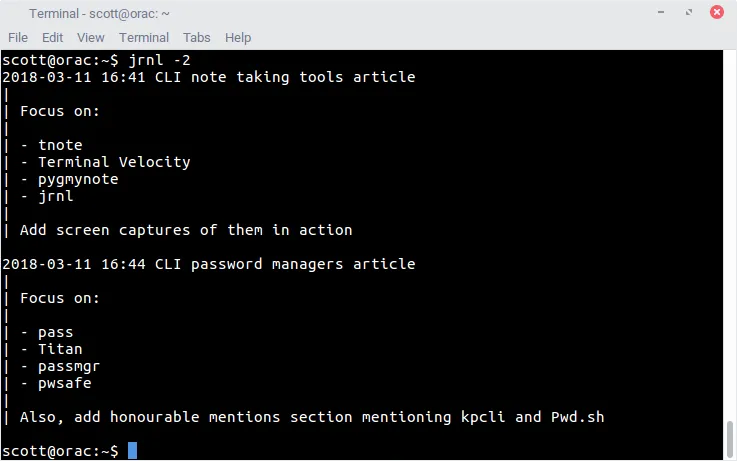Close the Terminal window
This screenshot has height=461, width=737.
716,13
